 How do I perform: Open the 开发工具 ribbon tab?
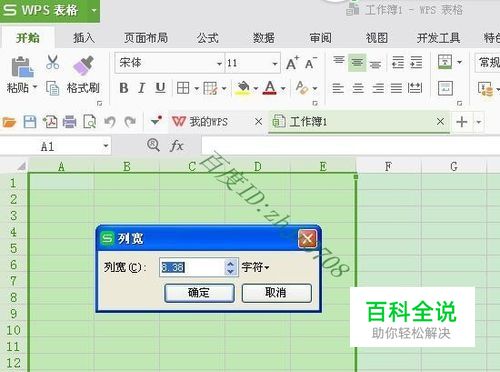coord(438,38)
